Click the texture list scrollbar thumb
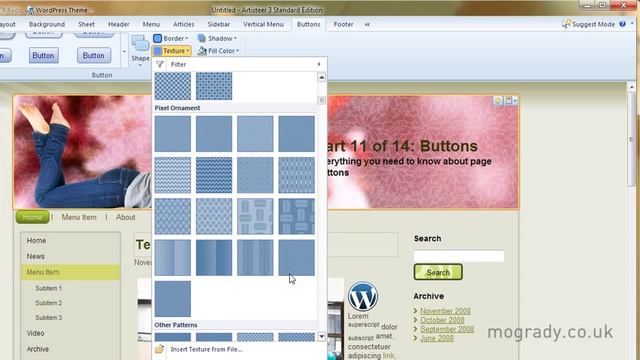 click(322, 100)
